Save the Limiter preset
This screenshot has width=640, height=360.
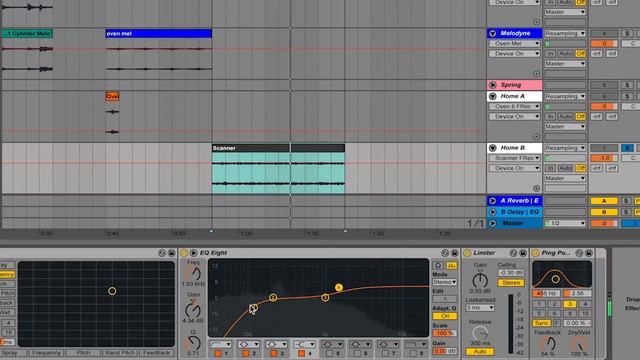click(523, 253)
